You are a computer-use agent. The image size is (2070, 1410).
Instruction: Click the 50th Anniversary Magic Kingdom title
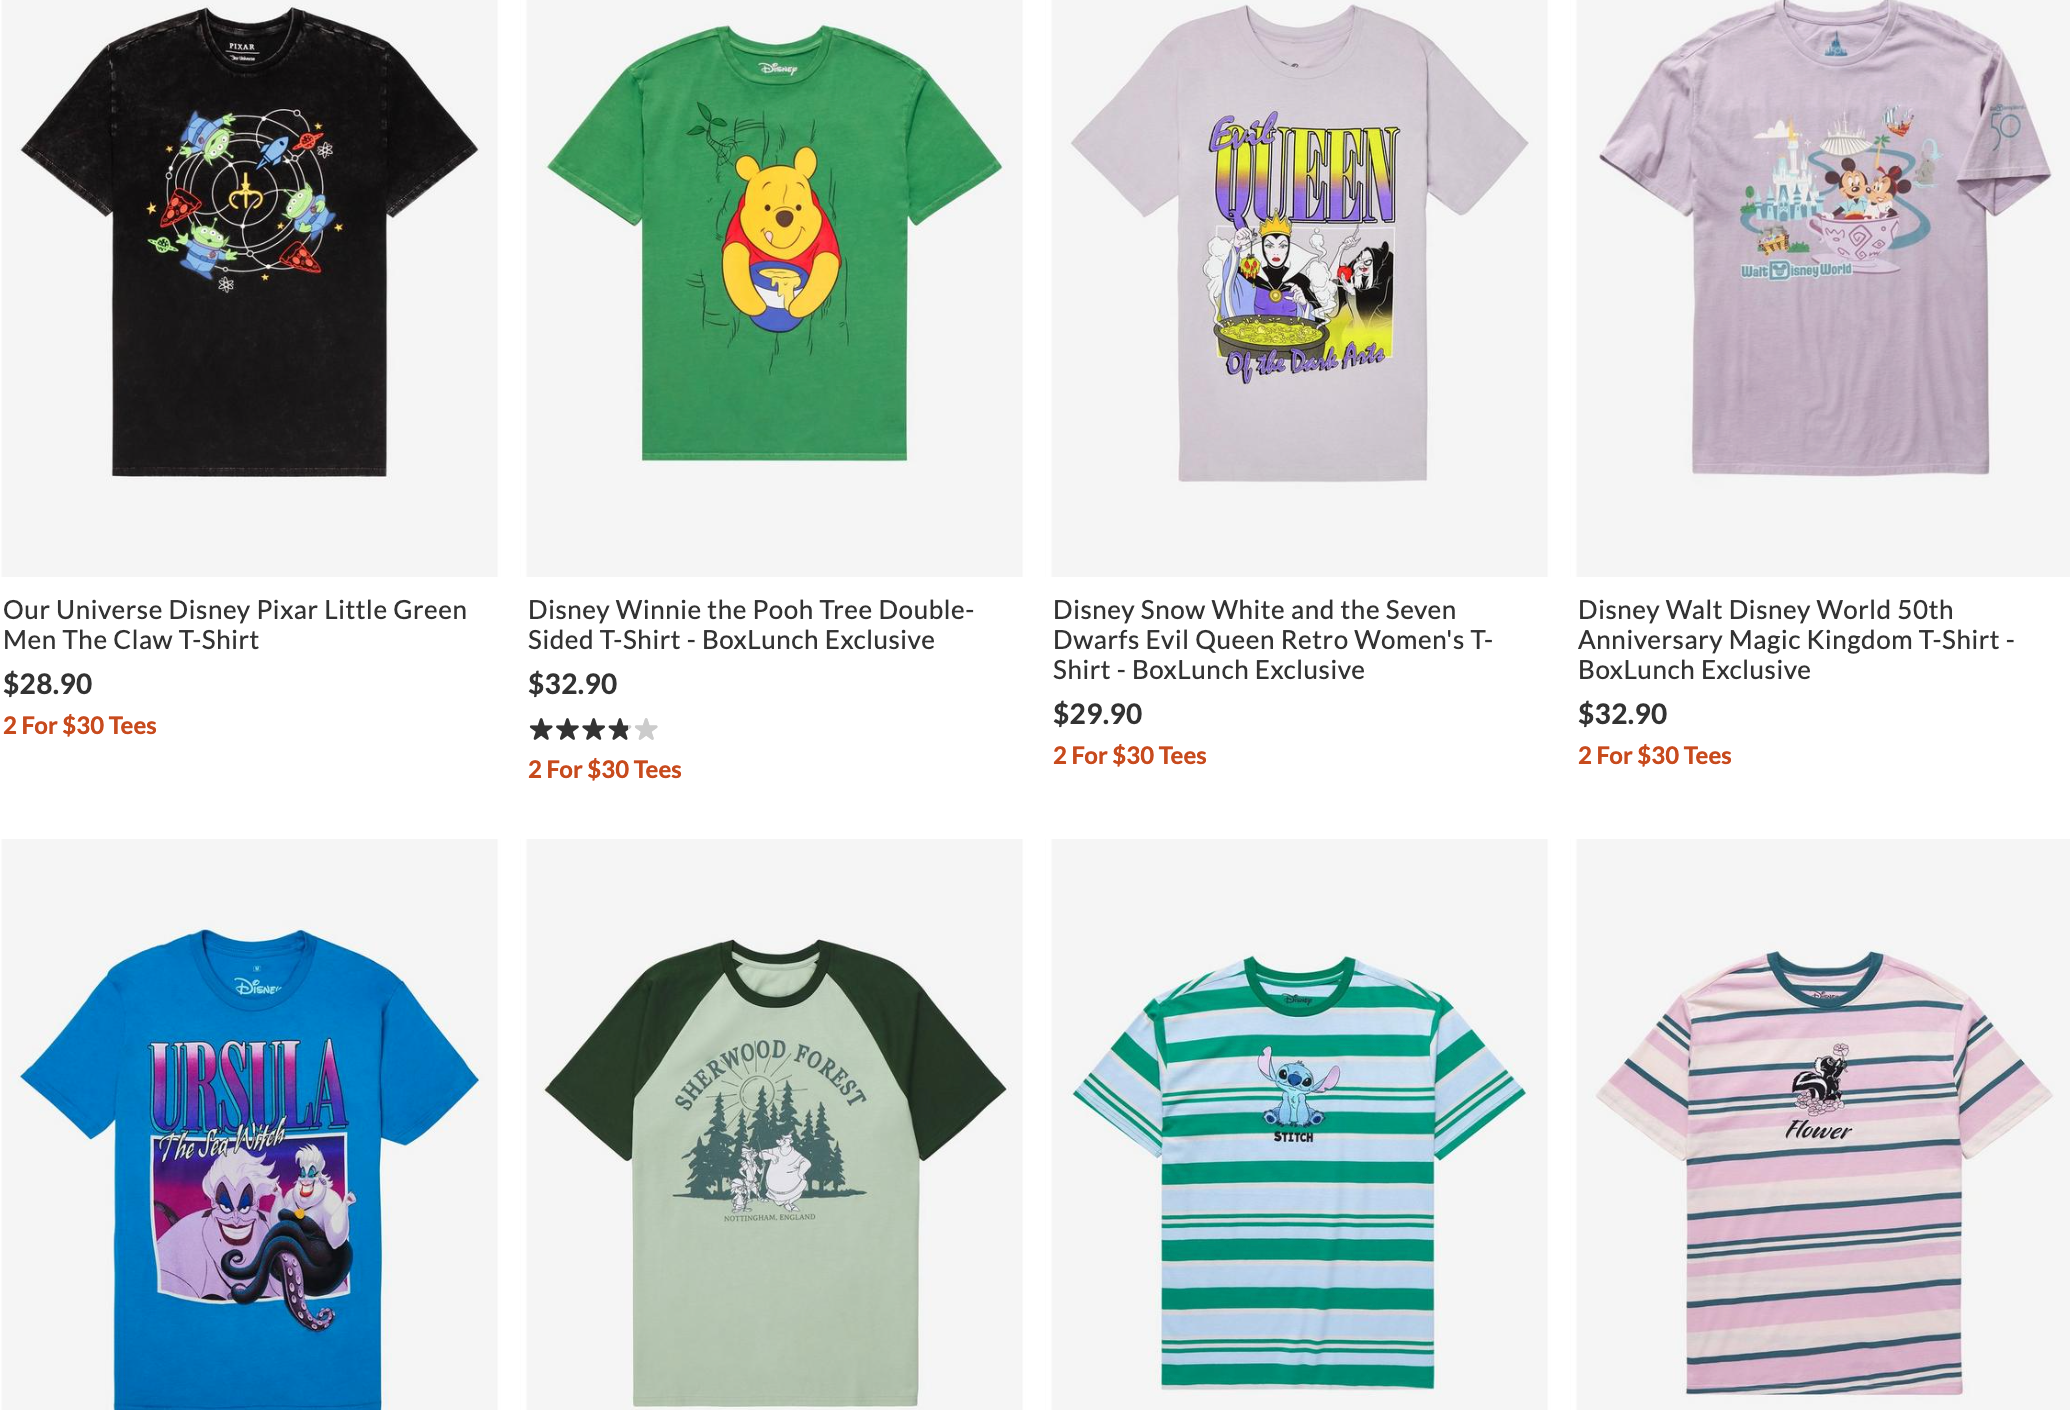[x=1796, y=640]
